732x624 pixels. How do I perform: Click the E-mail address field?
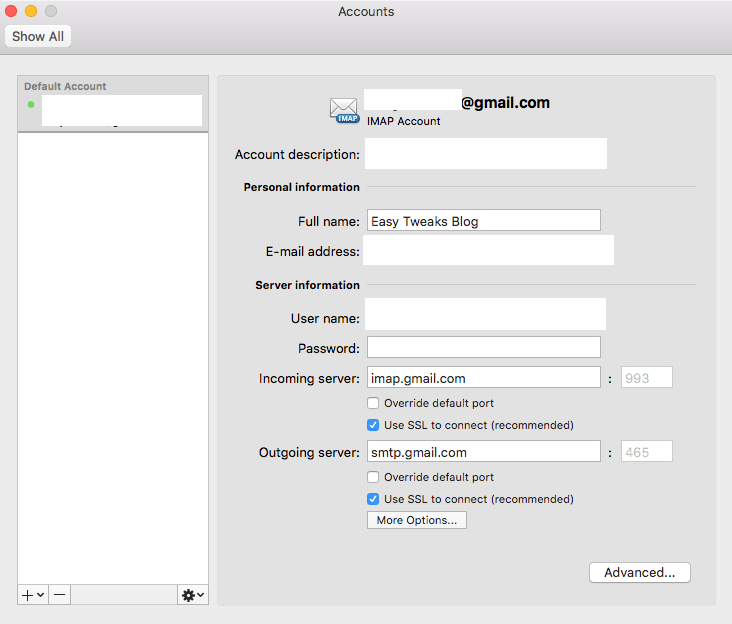(488, 251)
